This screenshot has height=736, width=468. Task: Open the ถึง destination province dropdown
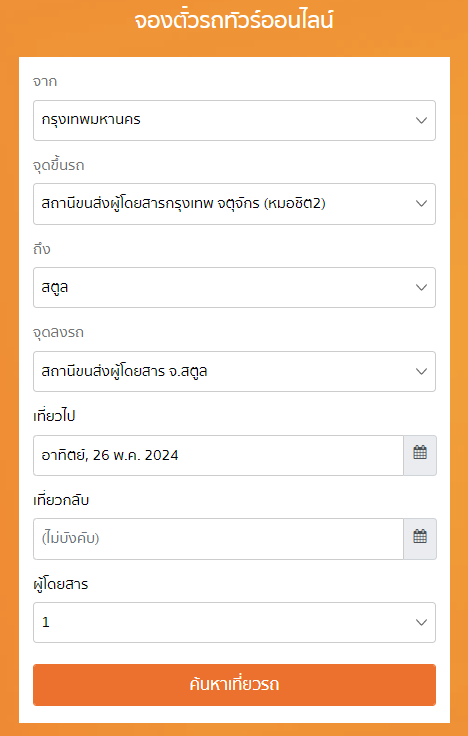tap(234, 287)
